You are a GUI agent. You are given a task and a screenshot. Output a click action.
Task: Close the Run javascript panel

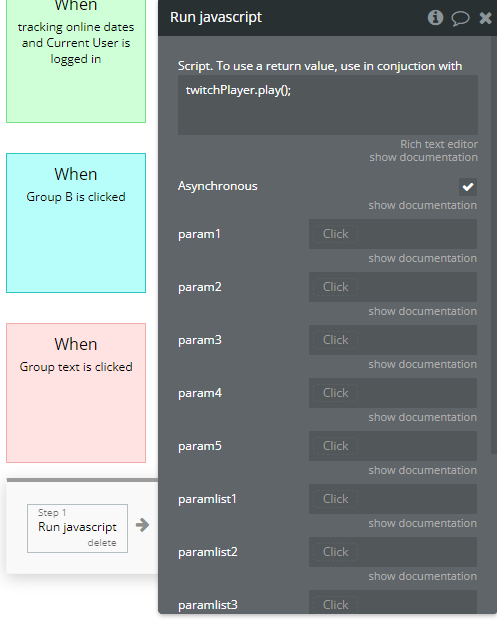pos(485,18)
